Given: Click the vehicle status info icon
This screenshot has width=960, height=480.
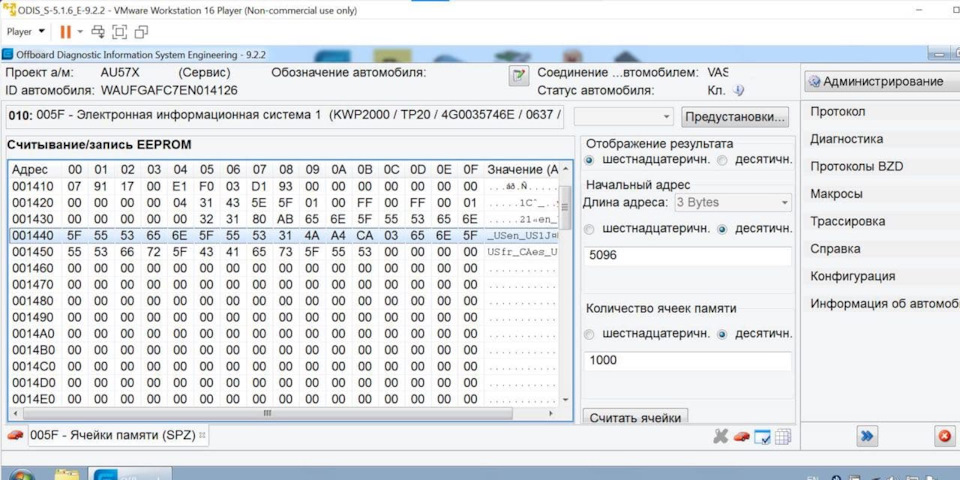Looking at the screenshot, I should [738, 91].
